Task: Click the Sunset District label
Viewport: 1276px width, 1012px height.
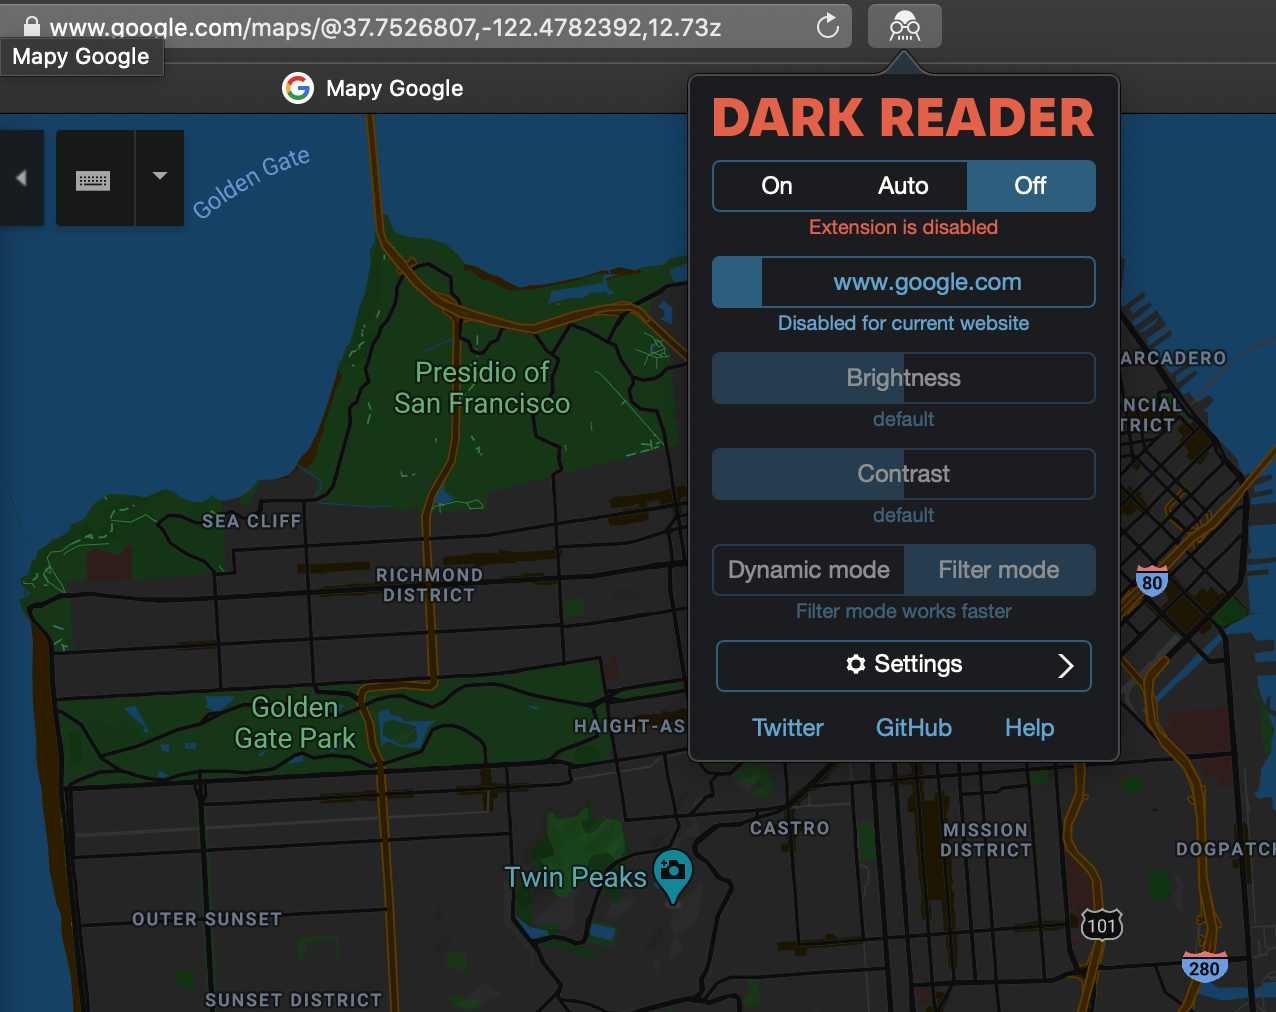Action: tap(293, 1000)
